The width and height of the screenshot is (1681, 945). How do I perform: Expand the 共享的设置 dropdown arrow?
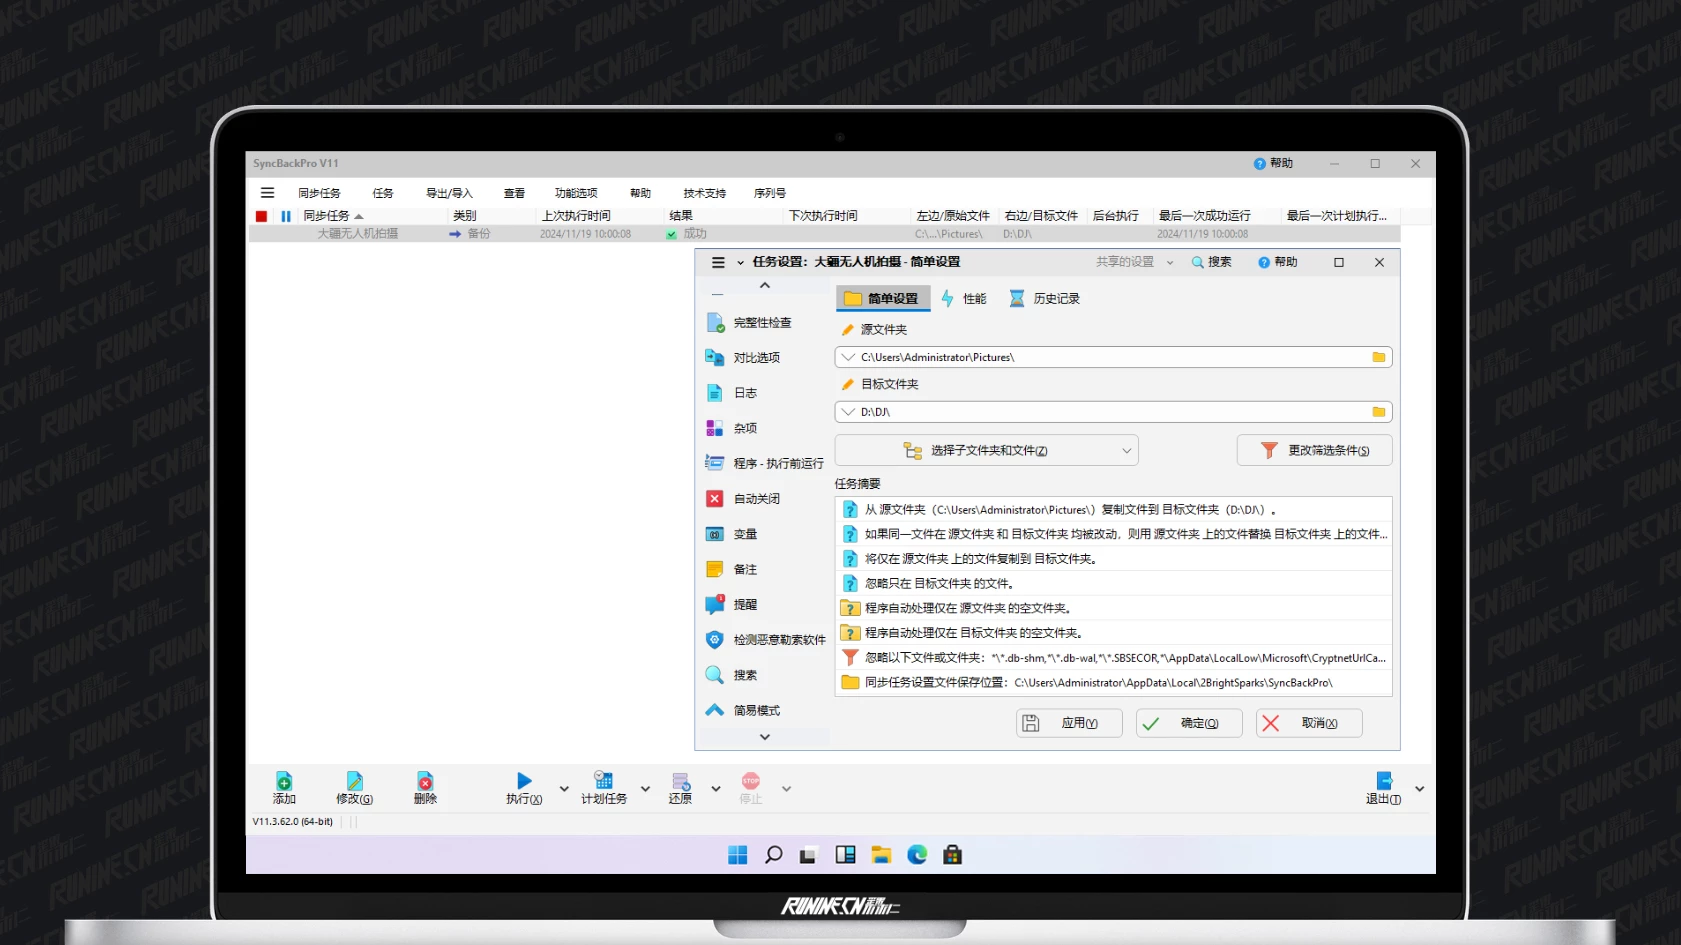coord(1170,263)
